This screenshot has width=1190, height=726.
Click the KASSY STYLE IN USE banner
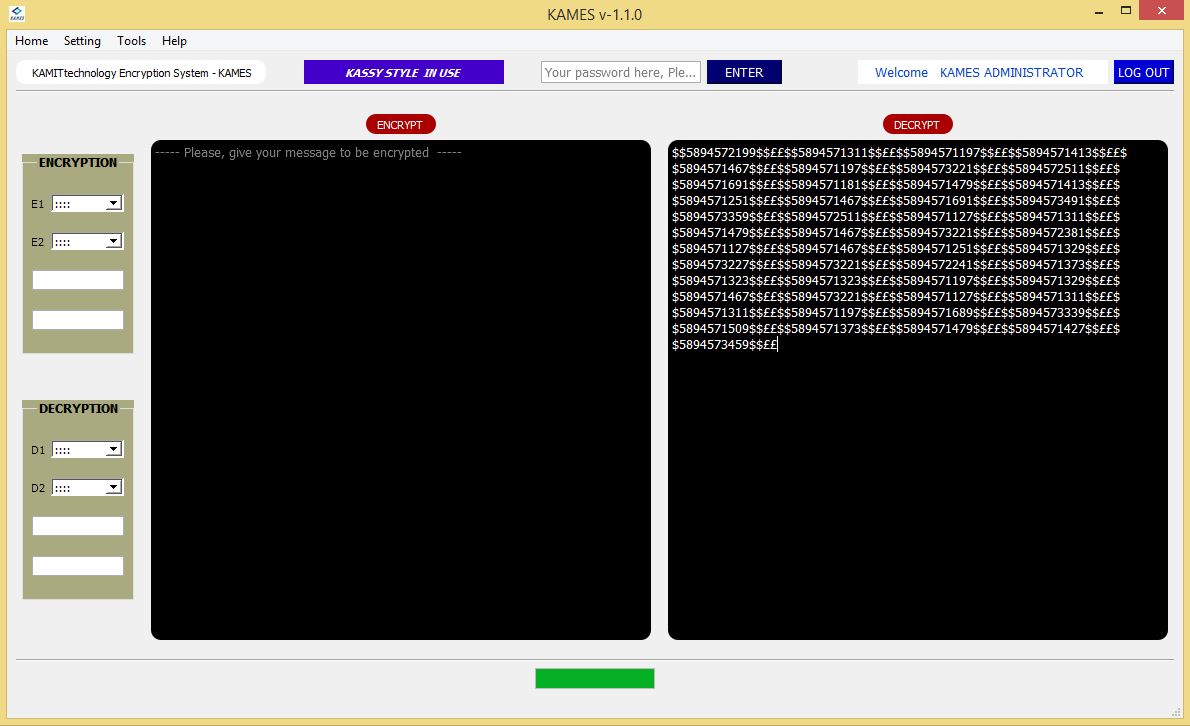point(403,72)
